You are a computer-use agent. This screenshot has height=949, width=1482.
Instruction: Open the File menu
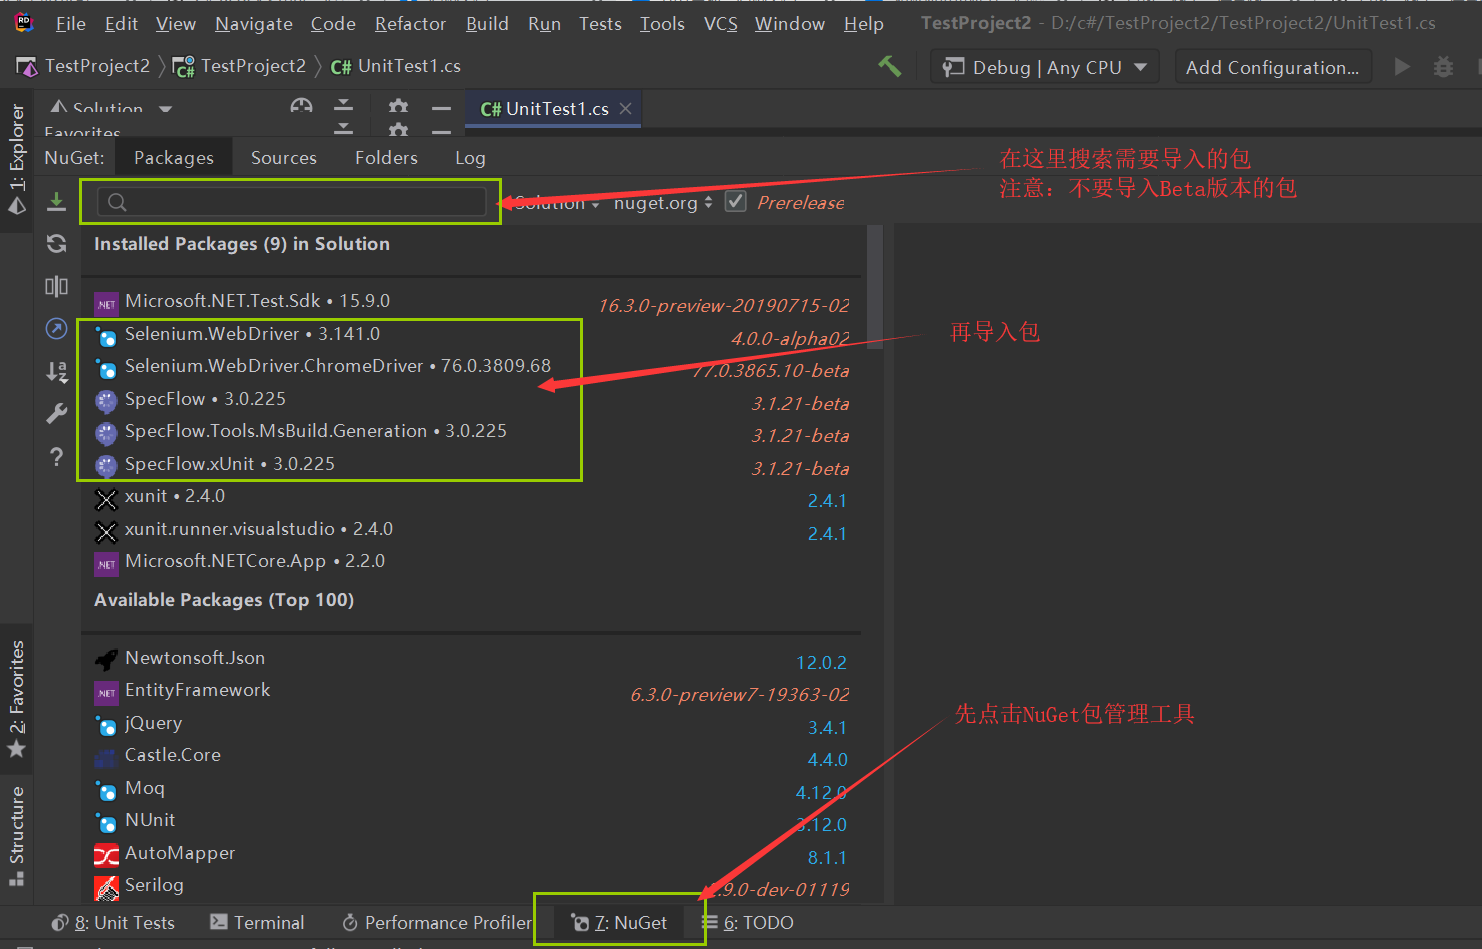(70, 23)
